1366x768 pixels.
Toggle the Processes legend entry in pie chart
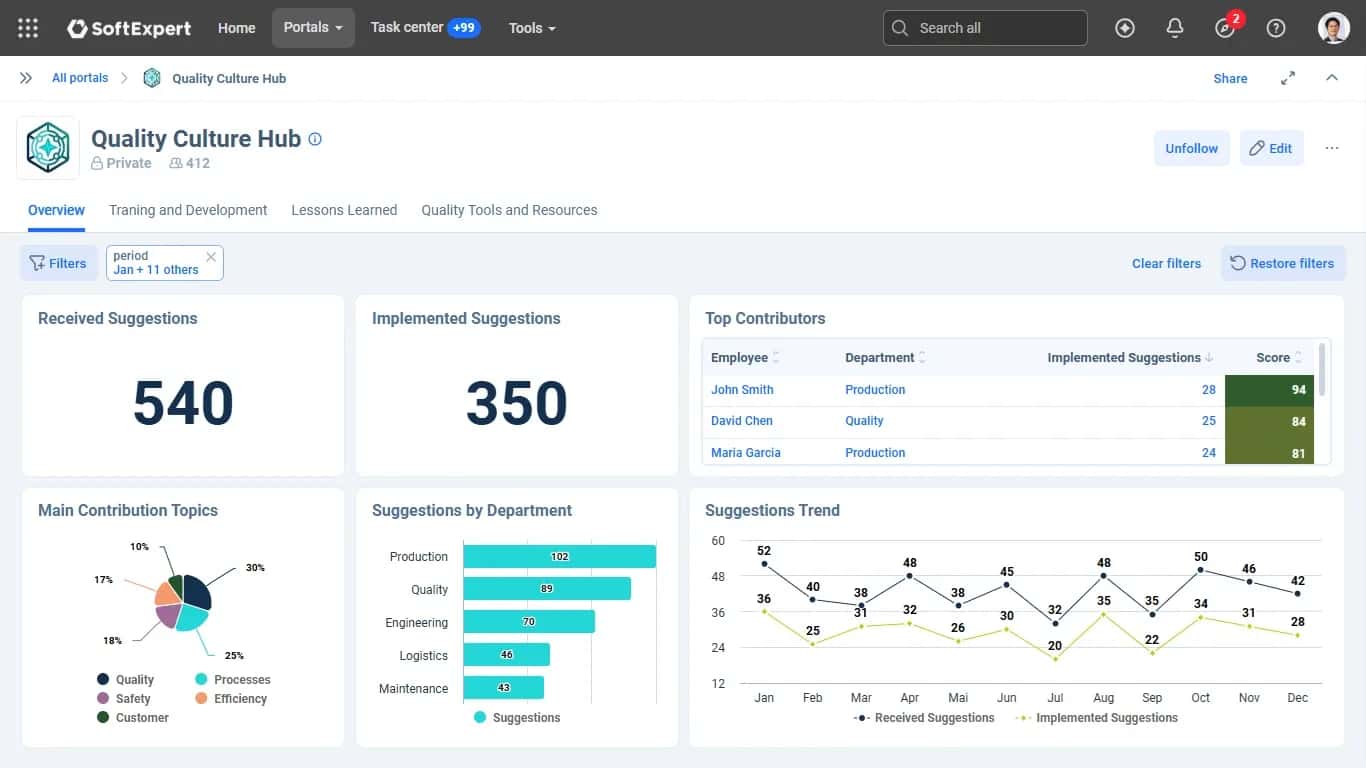click(x=232, y=680)
